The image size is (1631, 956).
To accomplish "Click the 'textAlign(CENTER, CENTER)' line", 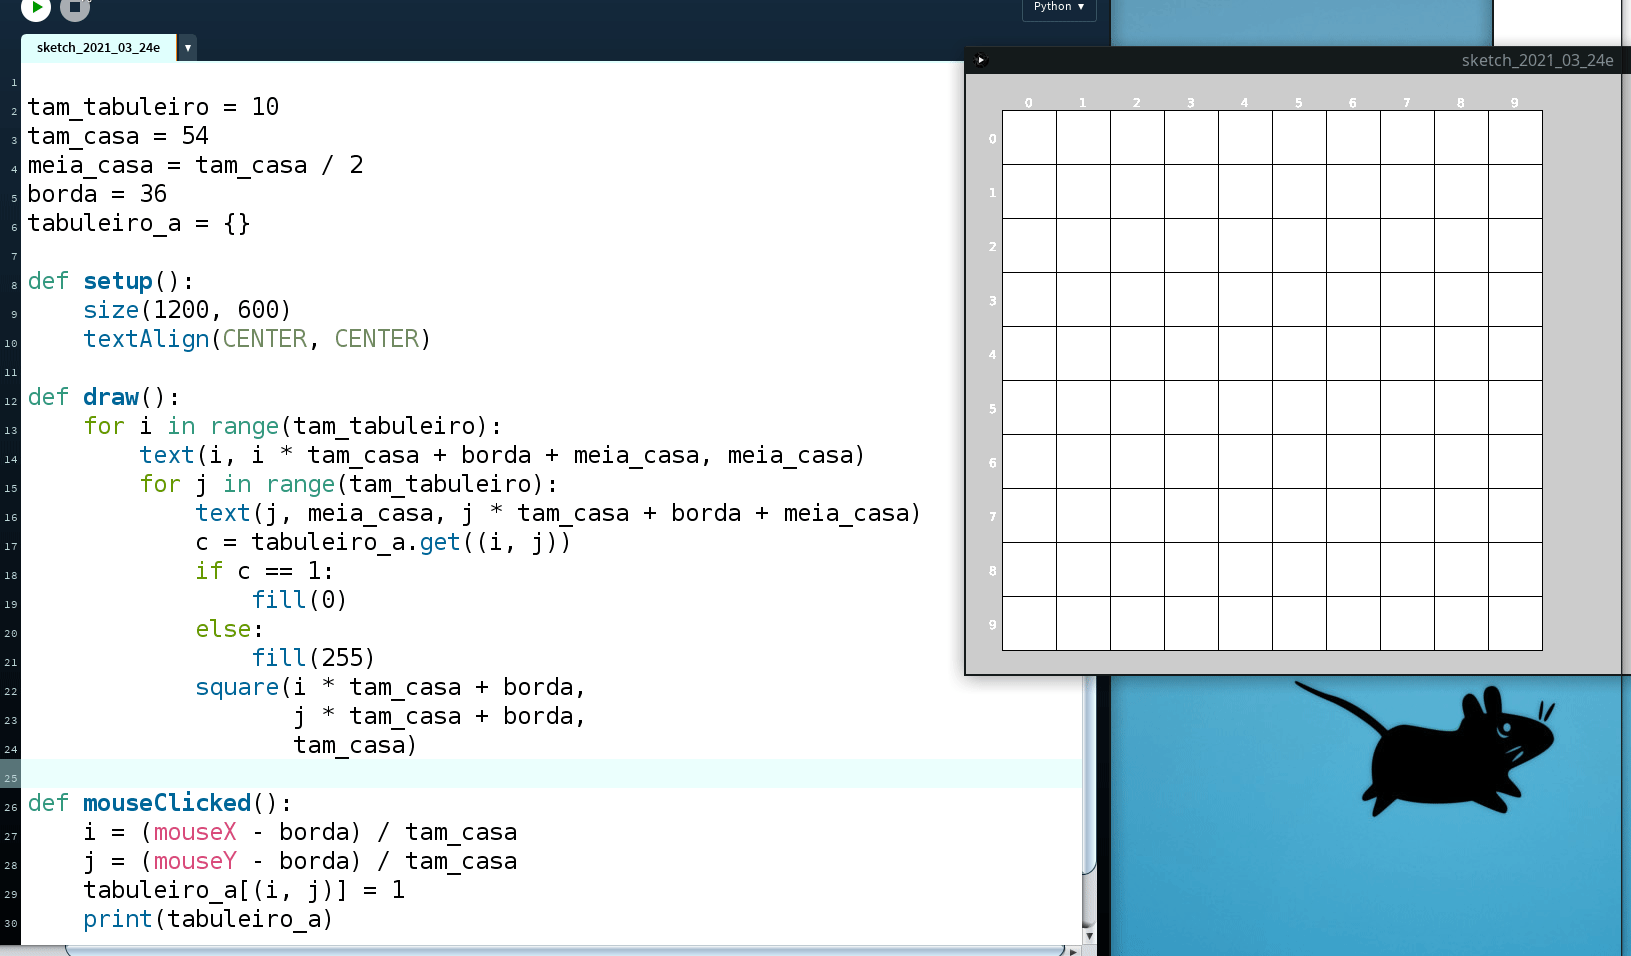I will pyautogui.click(x=257, y=339).
